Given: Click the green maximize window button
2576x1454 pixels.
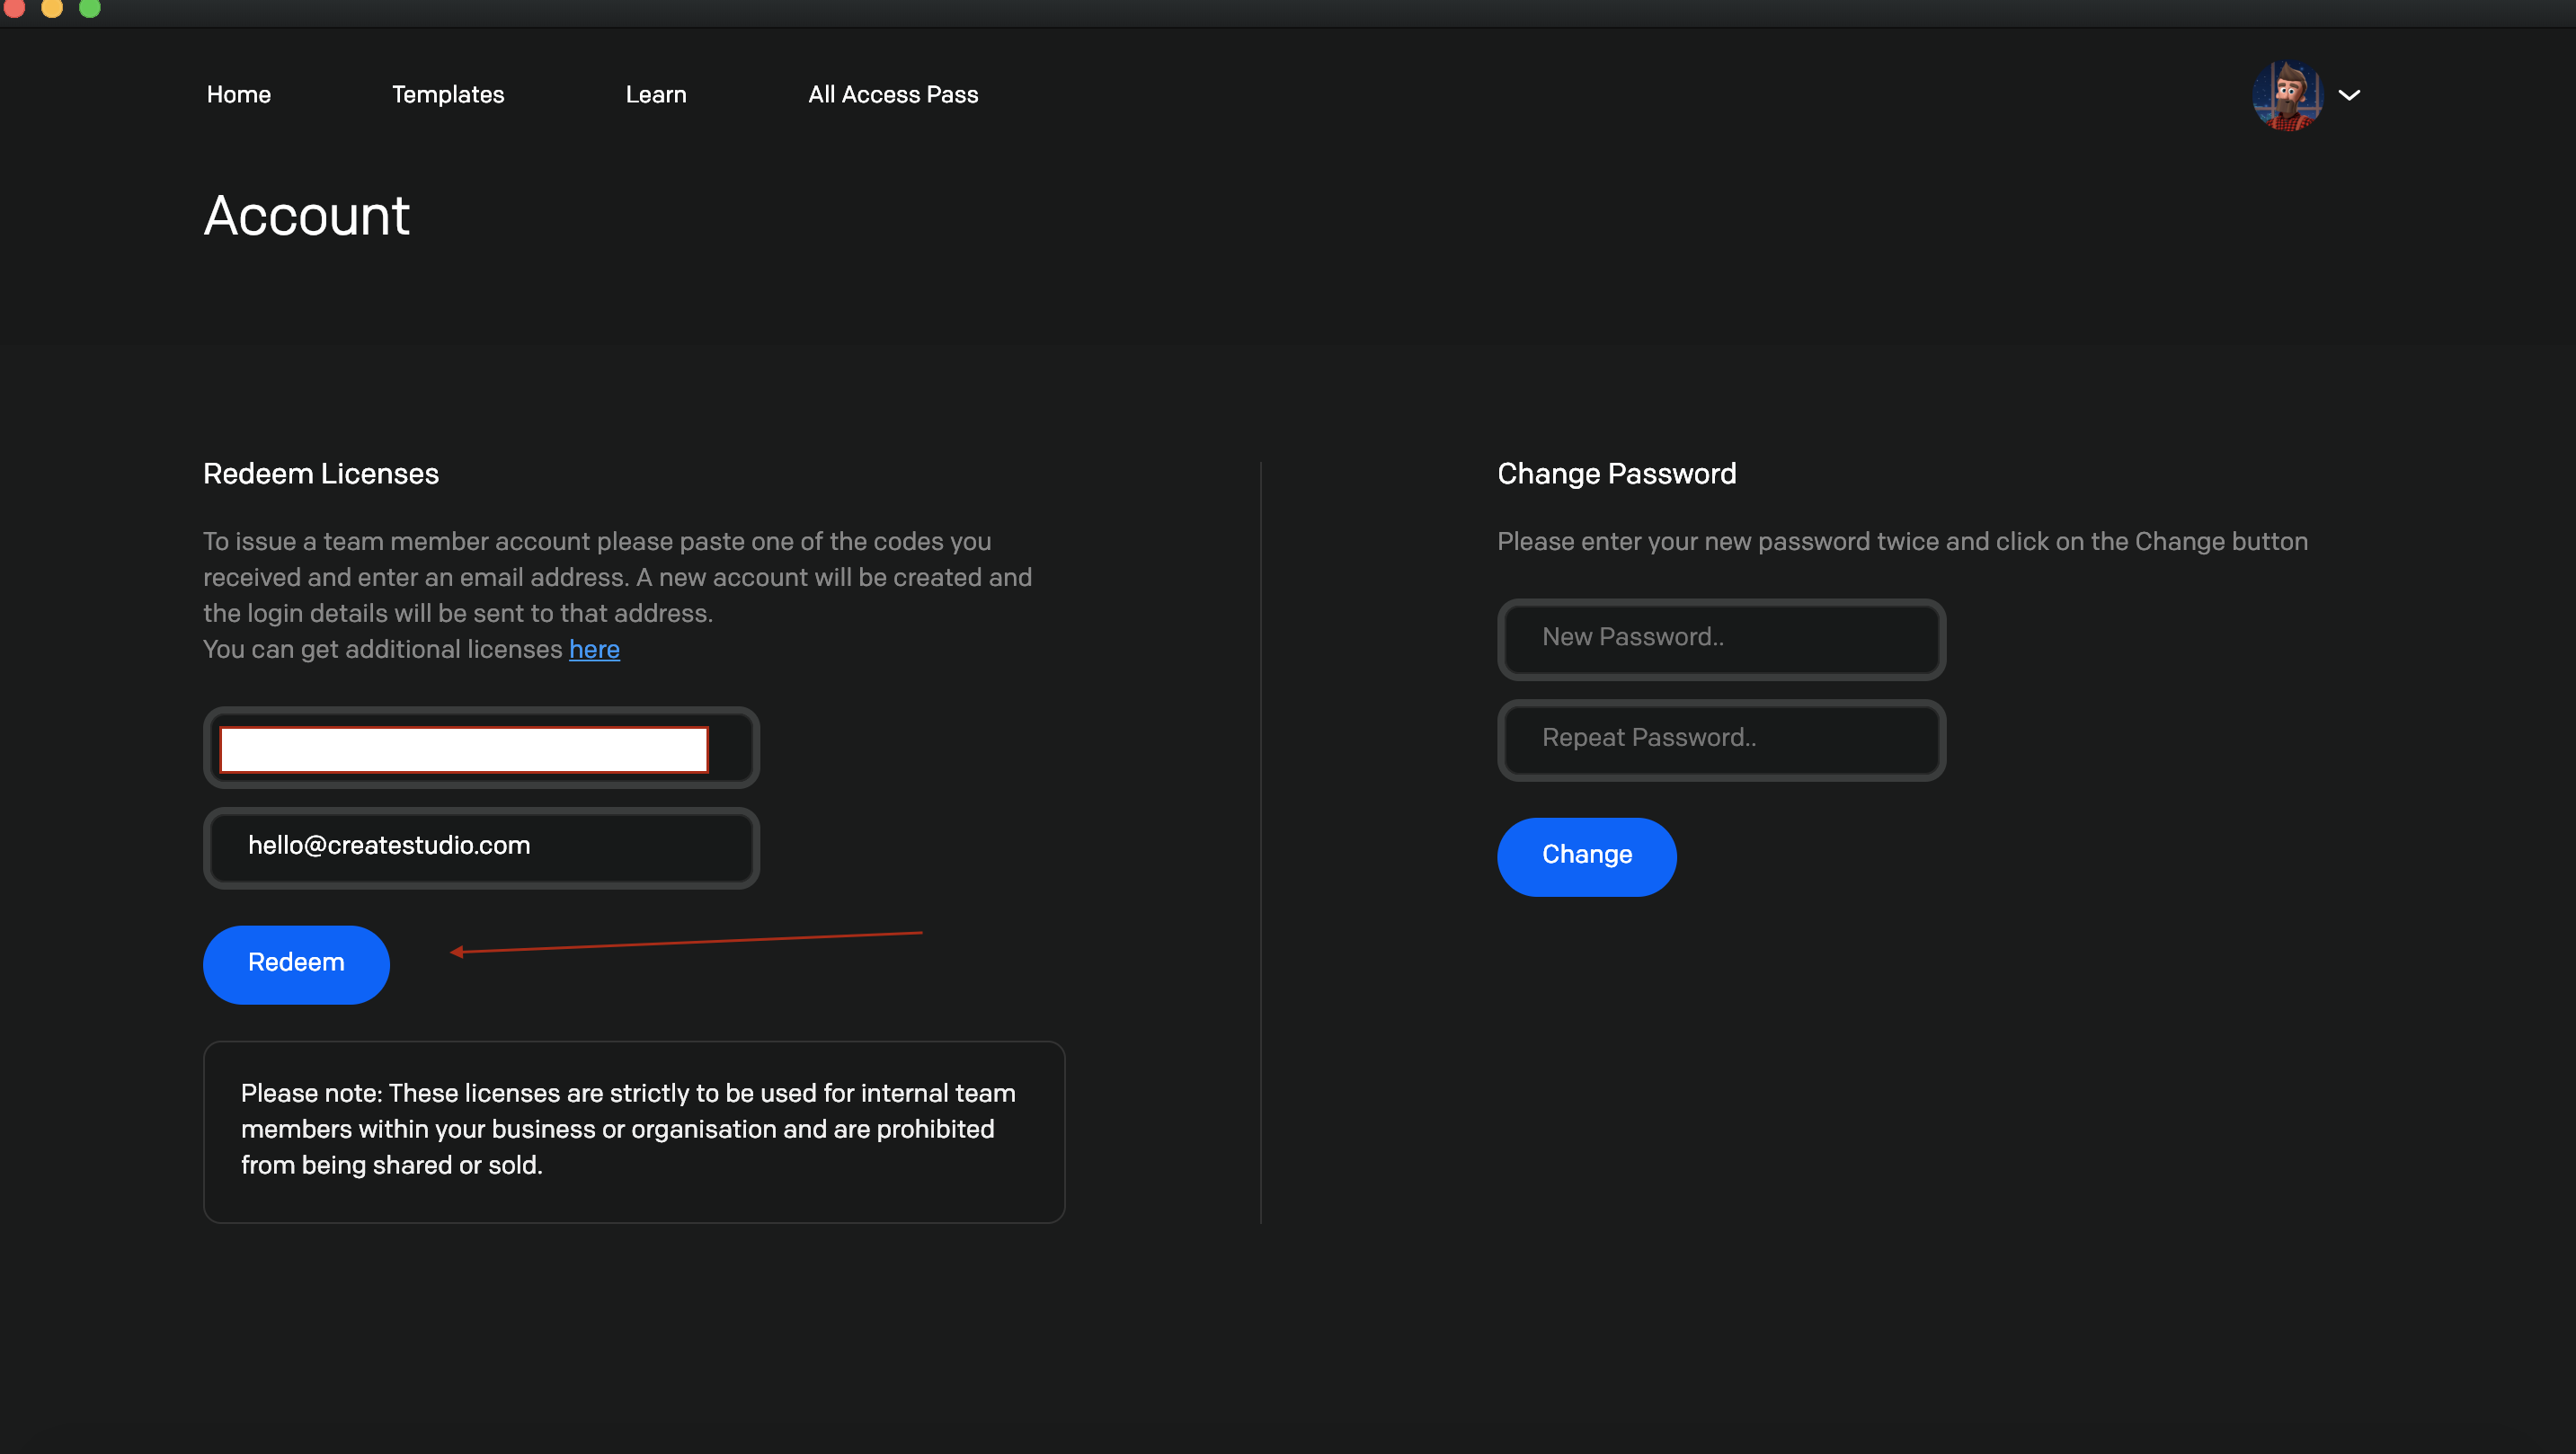Looking at the screenshot, I should pyautogui.click(x=90, y=7).
